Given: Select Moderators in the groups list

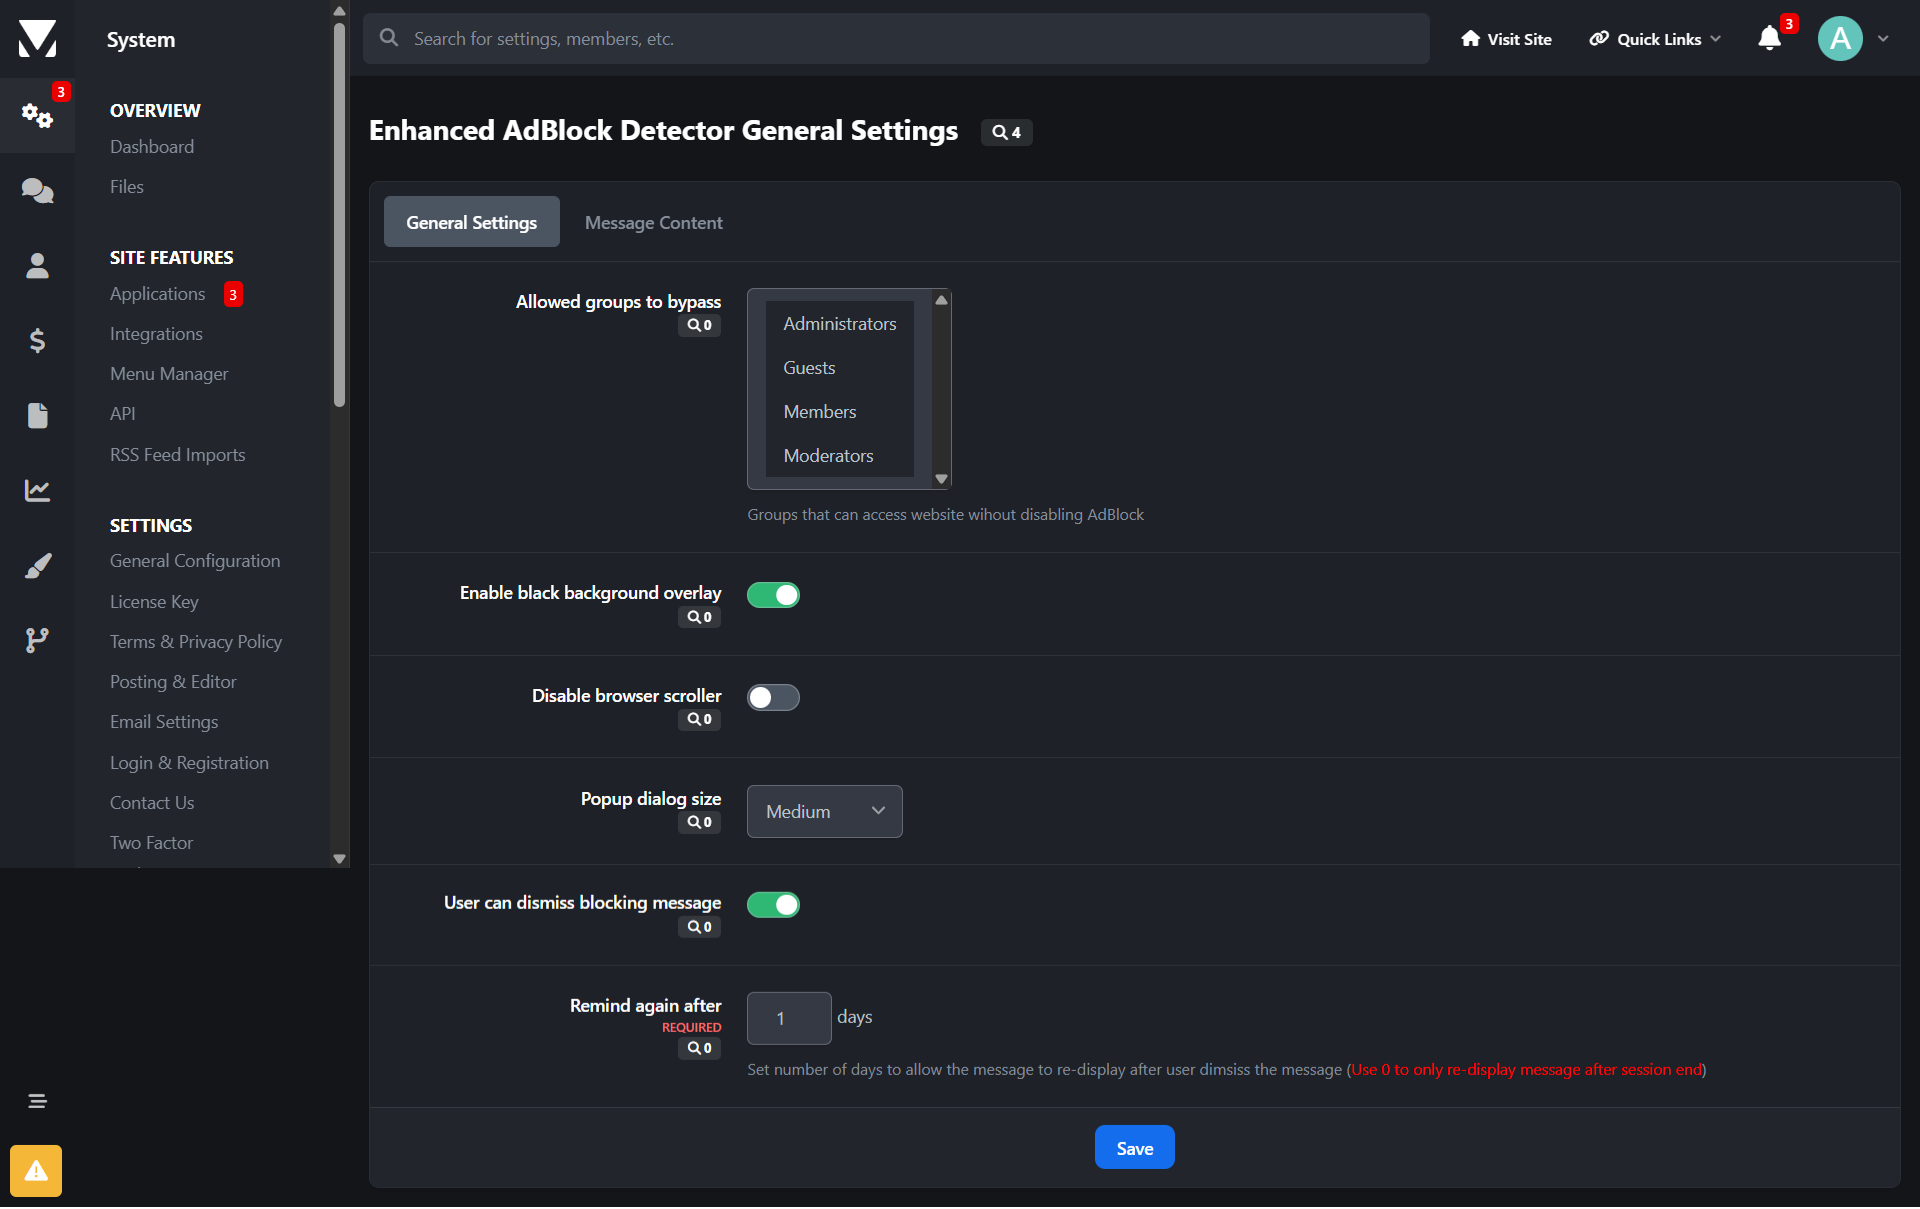Looking at the screenshot, I should point(839,456).
